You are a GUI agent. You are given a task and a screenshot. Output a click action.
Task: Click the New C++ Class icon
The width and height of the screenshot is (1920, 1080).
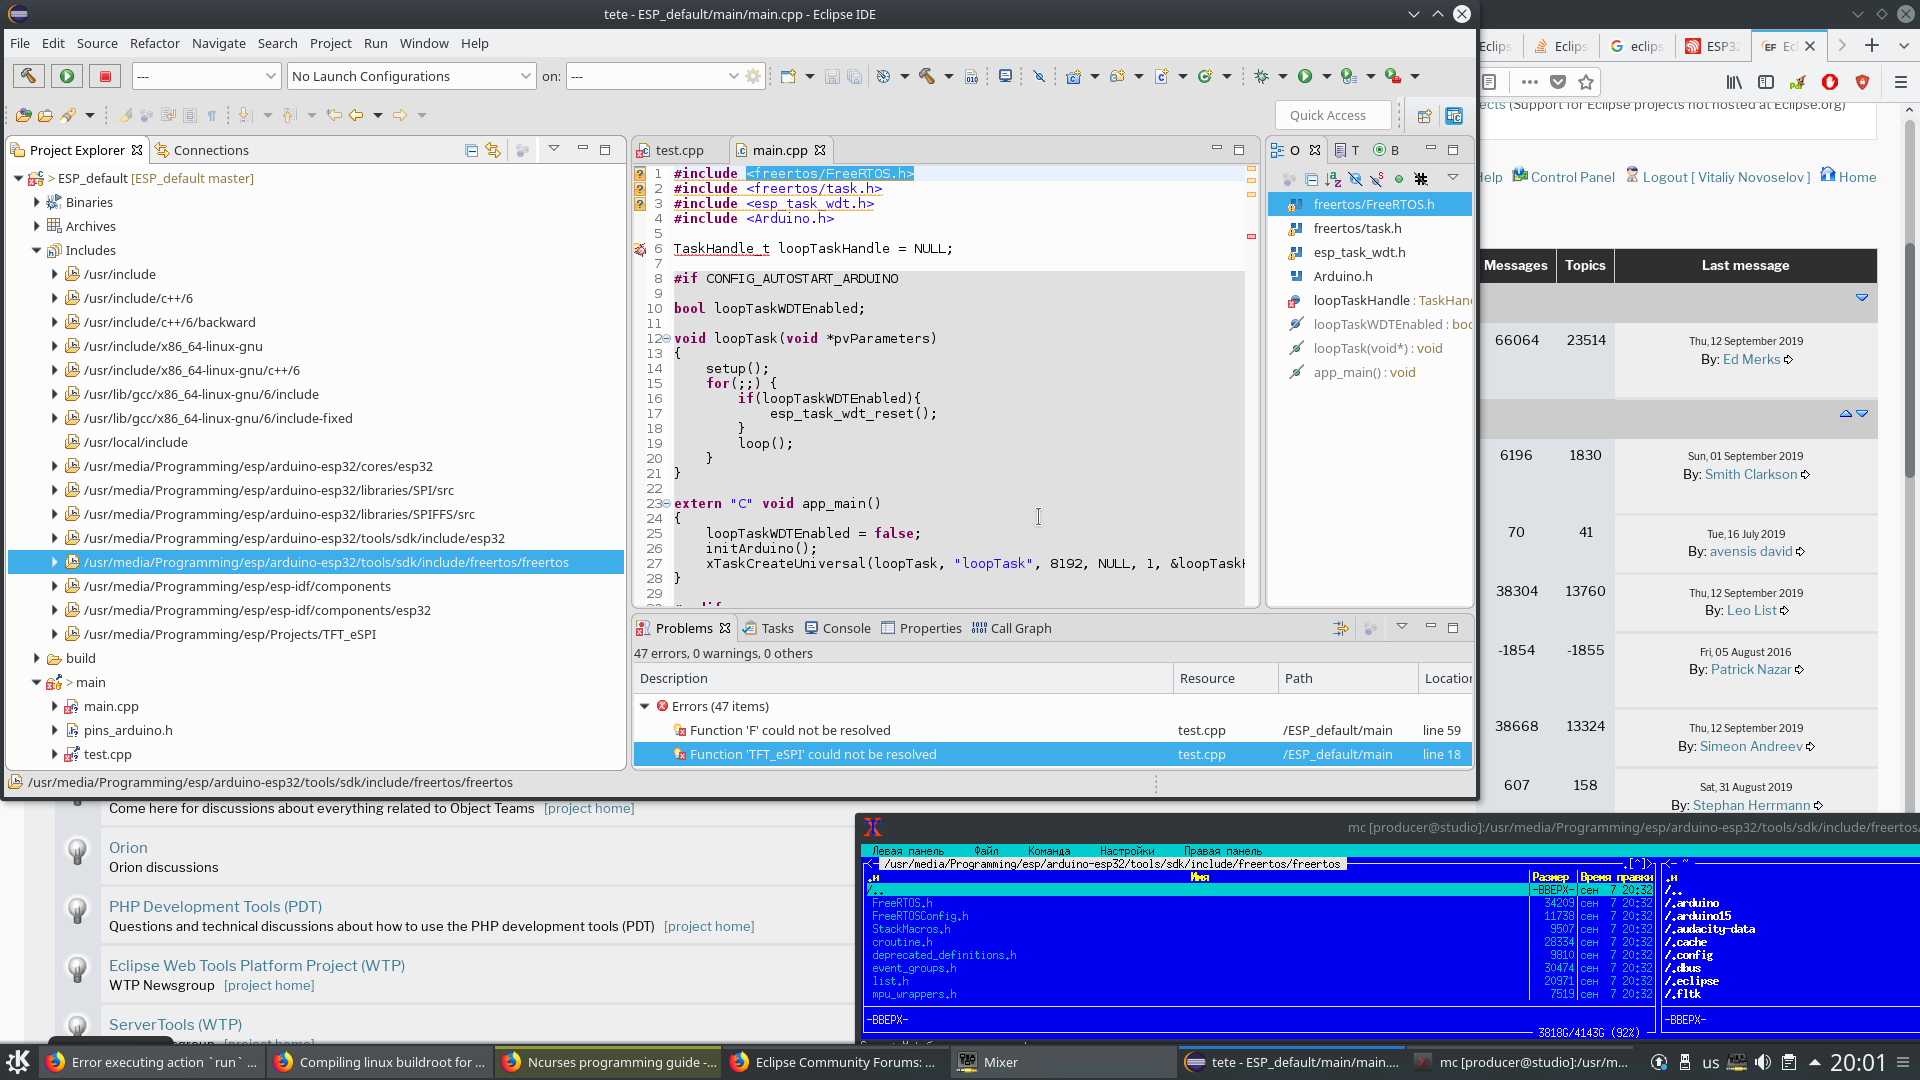click(1205, 76)
